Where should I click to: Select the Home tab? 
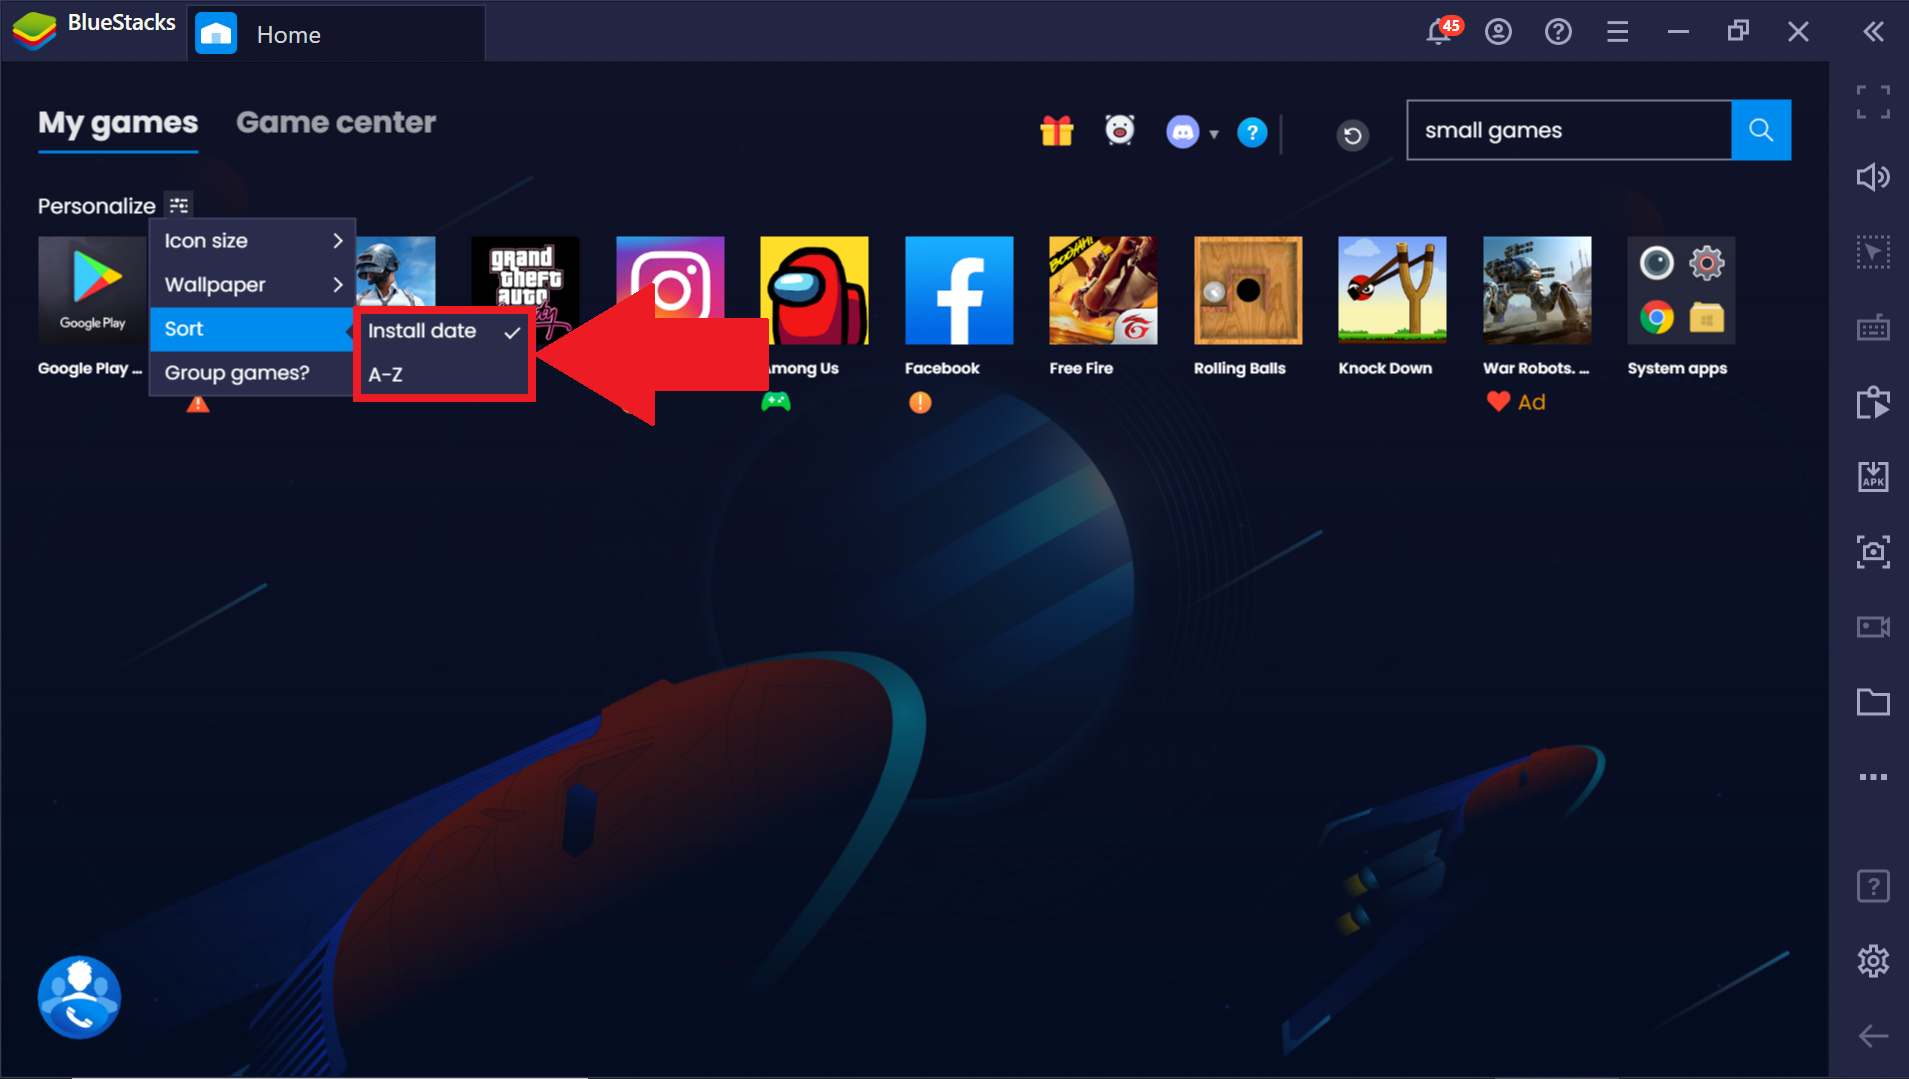[x=336, y=33]
